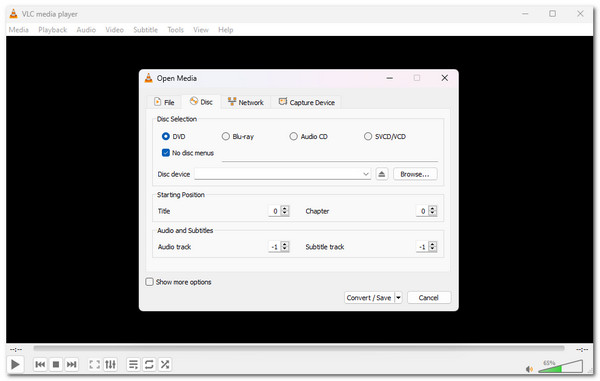Viewport: 600px width, 381px height.
Task: Click the volume slider at 65%
Action: (560, 366)
